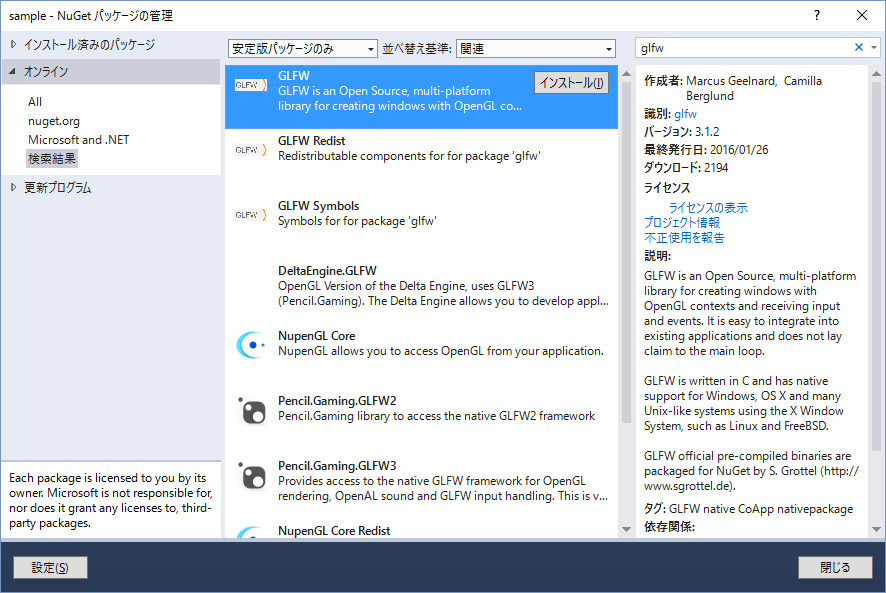Select the nuget.org source
Viewport: 886px width, 593px height.
click(54, 121)
